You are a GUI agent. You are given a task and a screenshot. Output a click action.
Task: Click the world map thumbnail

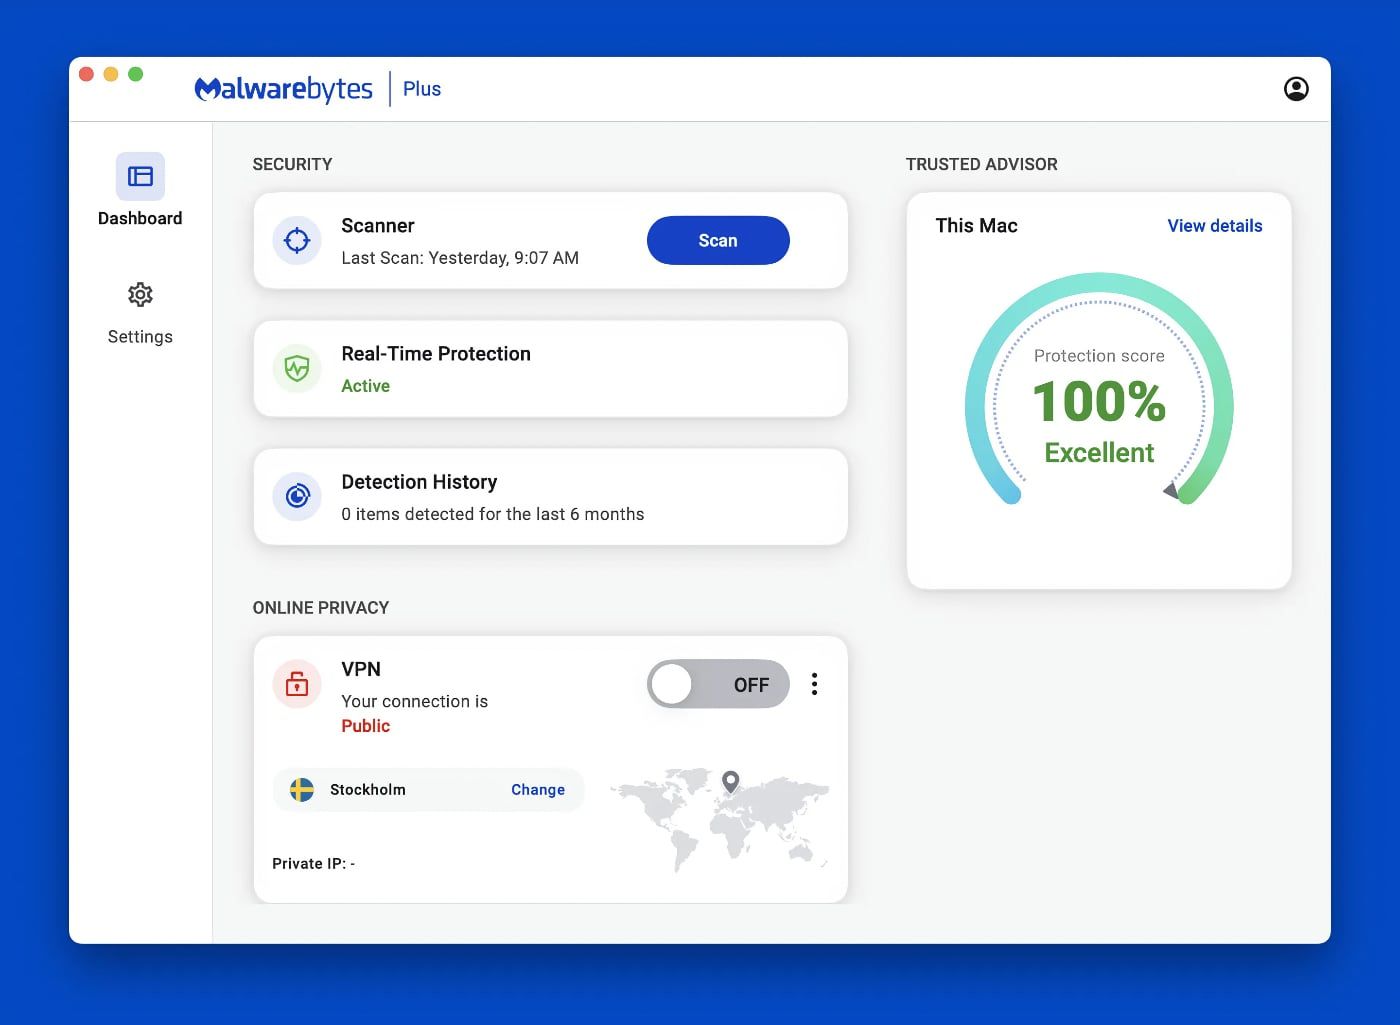tap(722, 819)
